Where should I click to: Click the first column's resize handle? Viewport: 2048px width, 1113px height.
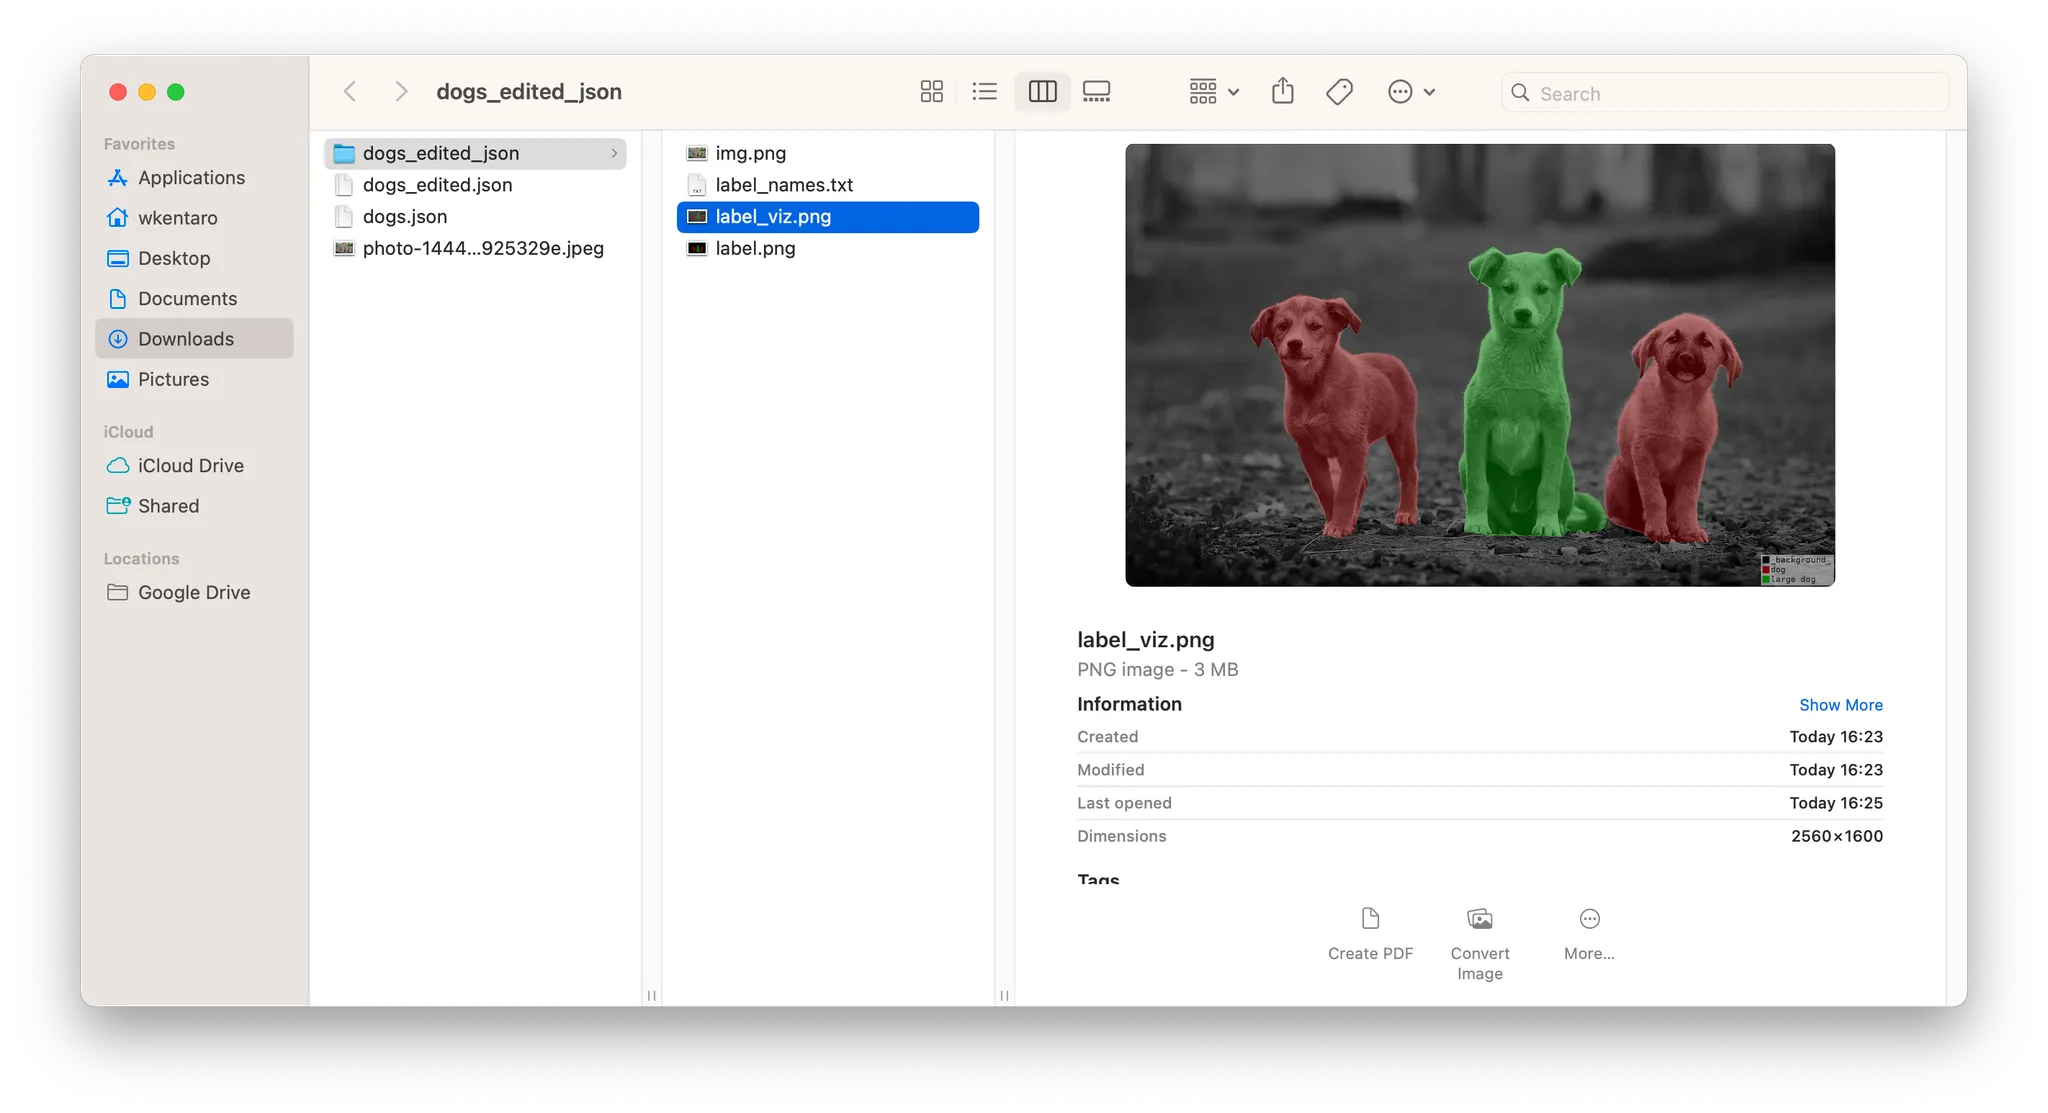click(652, 995)
